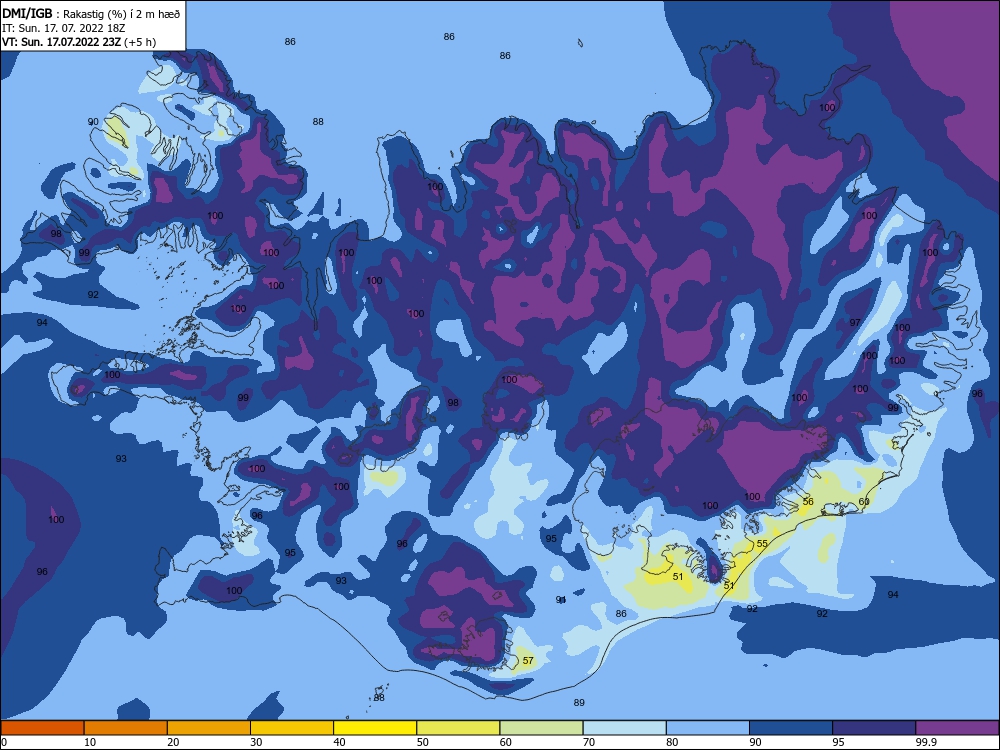Click the 'IT: Sun. 17. 07. 2022 18Z' line
This screenshot has width=1000, height=750.
pos(64,28)
